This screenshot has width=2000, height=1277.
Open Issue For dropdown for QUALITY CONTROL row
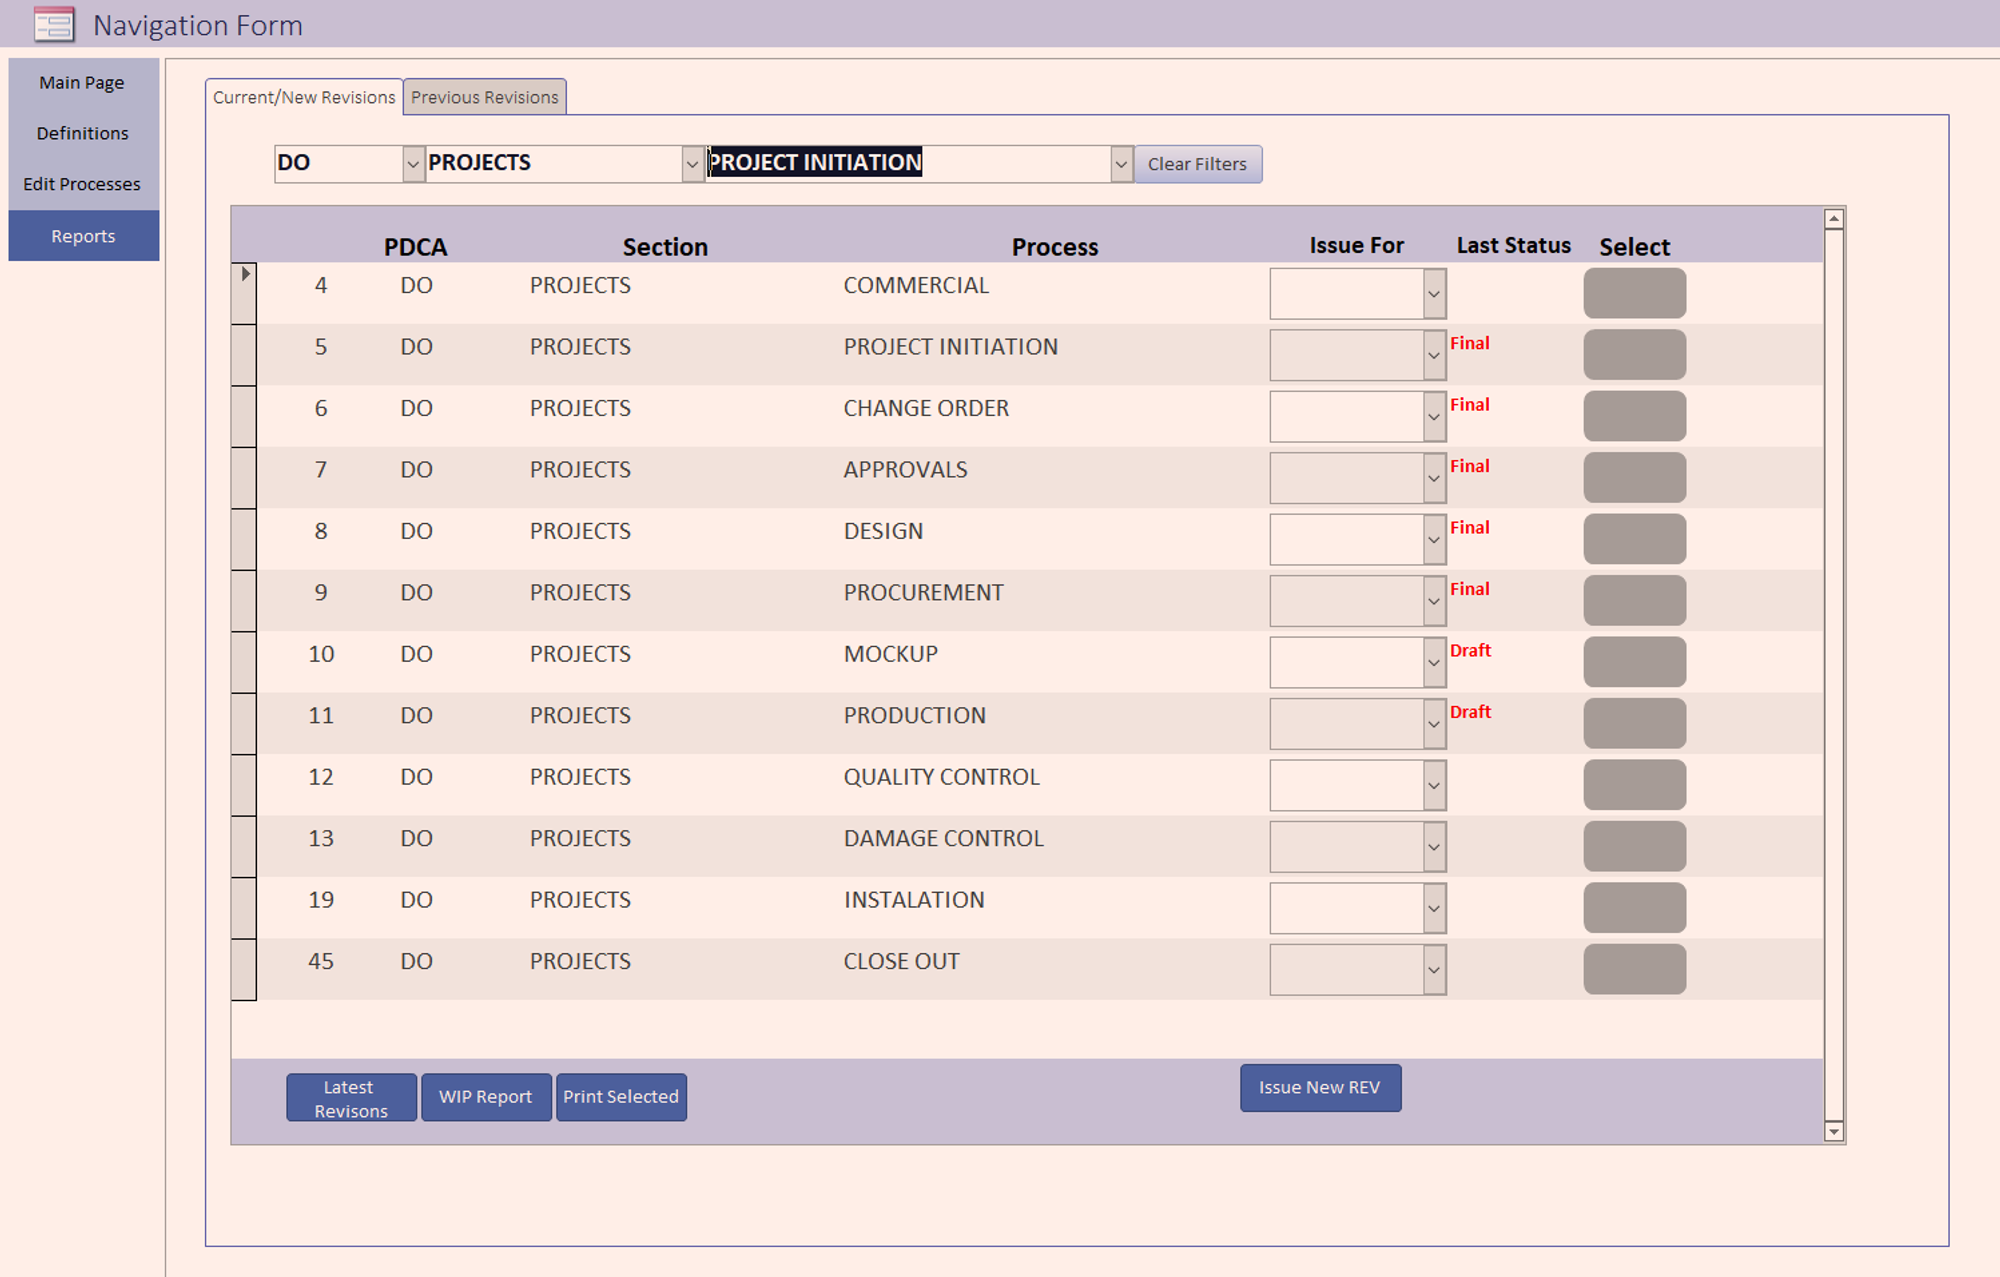pos(1434,786)
